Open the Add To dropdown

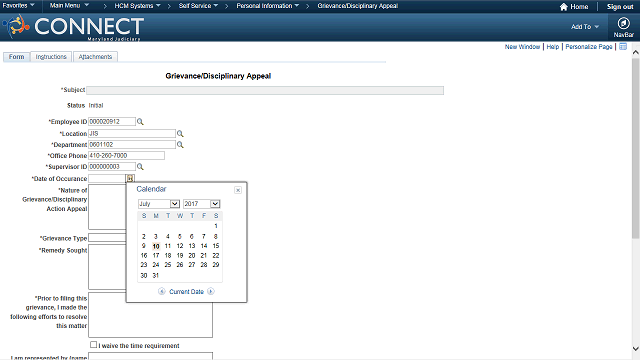[585, 27]
